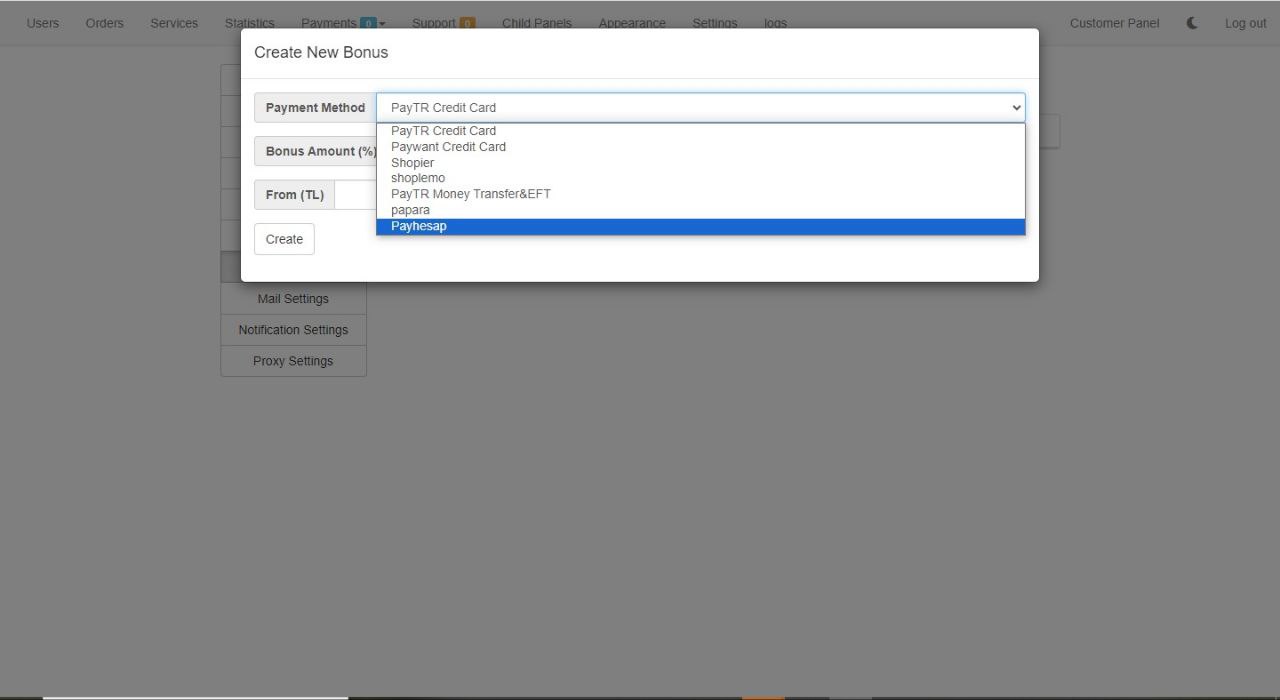Select papara payment option
1280x700 pixels.
coord(410,210)
